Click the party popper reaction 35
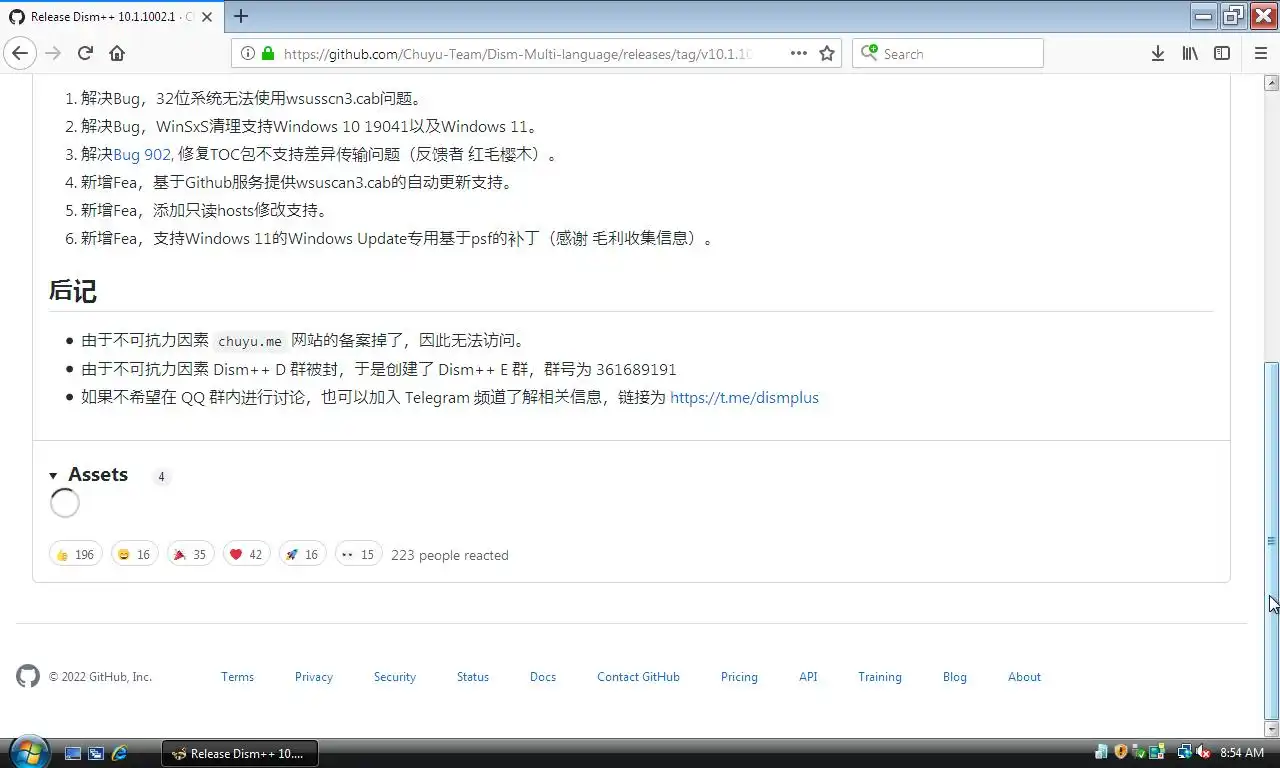The image size is (1280, 768). 190,554
